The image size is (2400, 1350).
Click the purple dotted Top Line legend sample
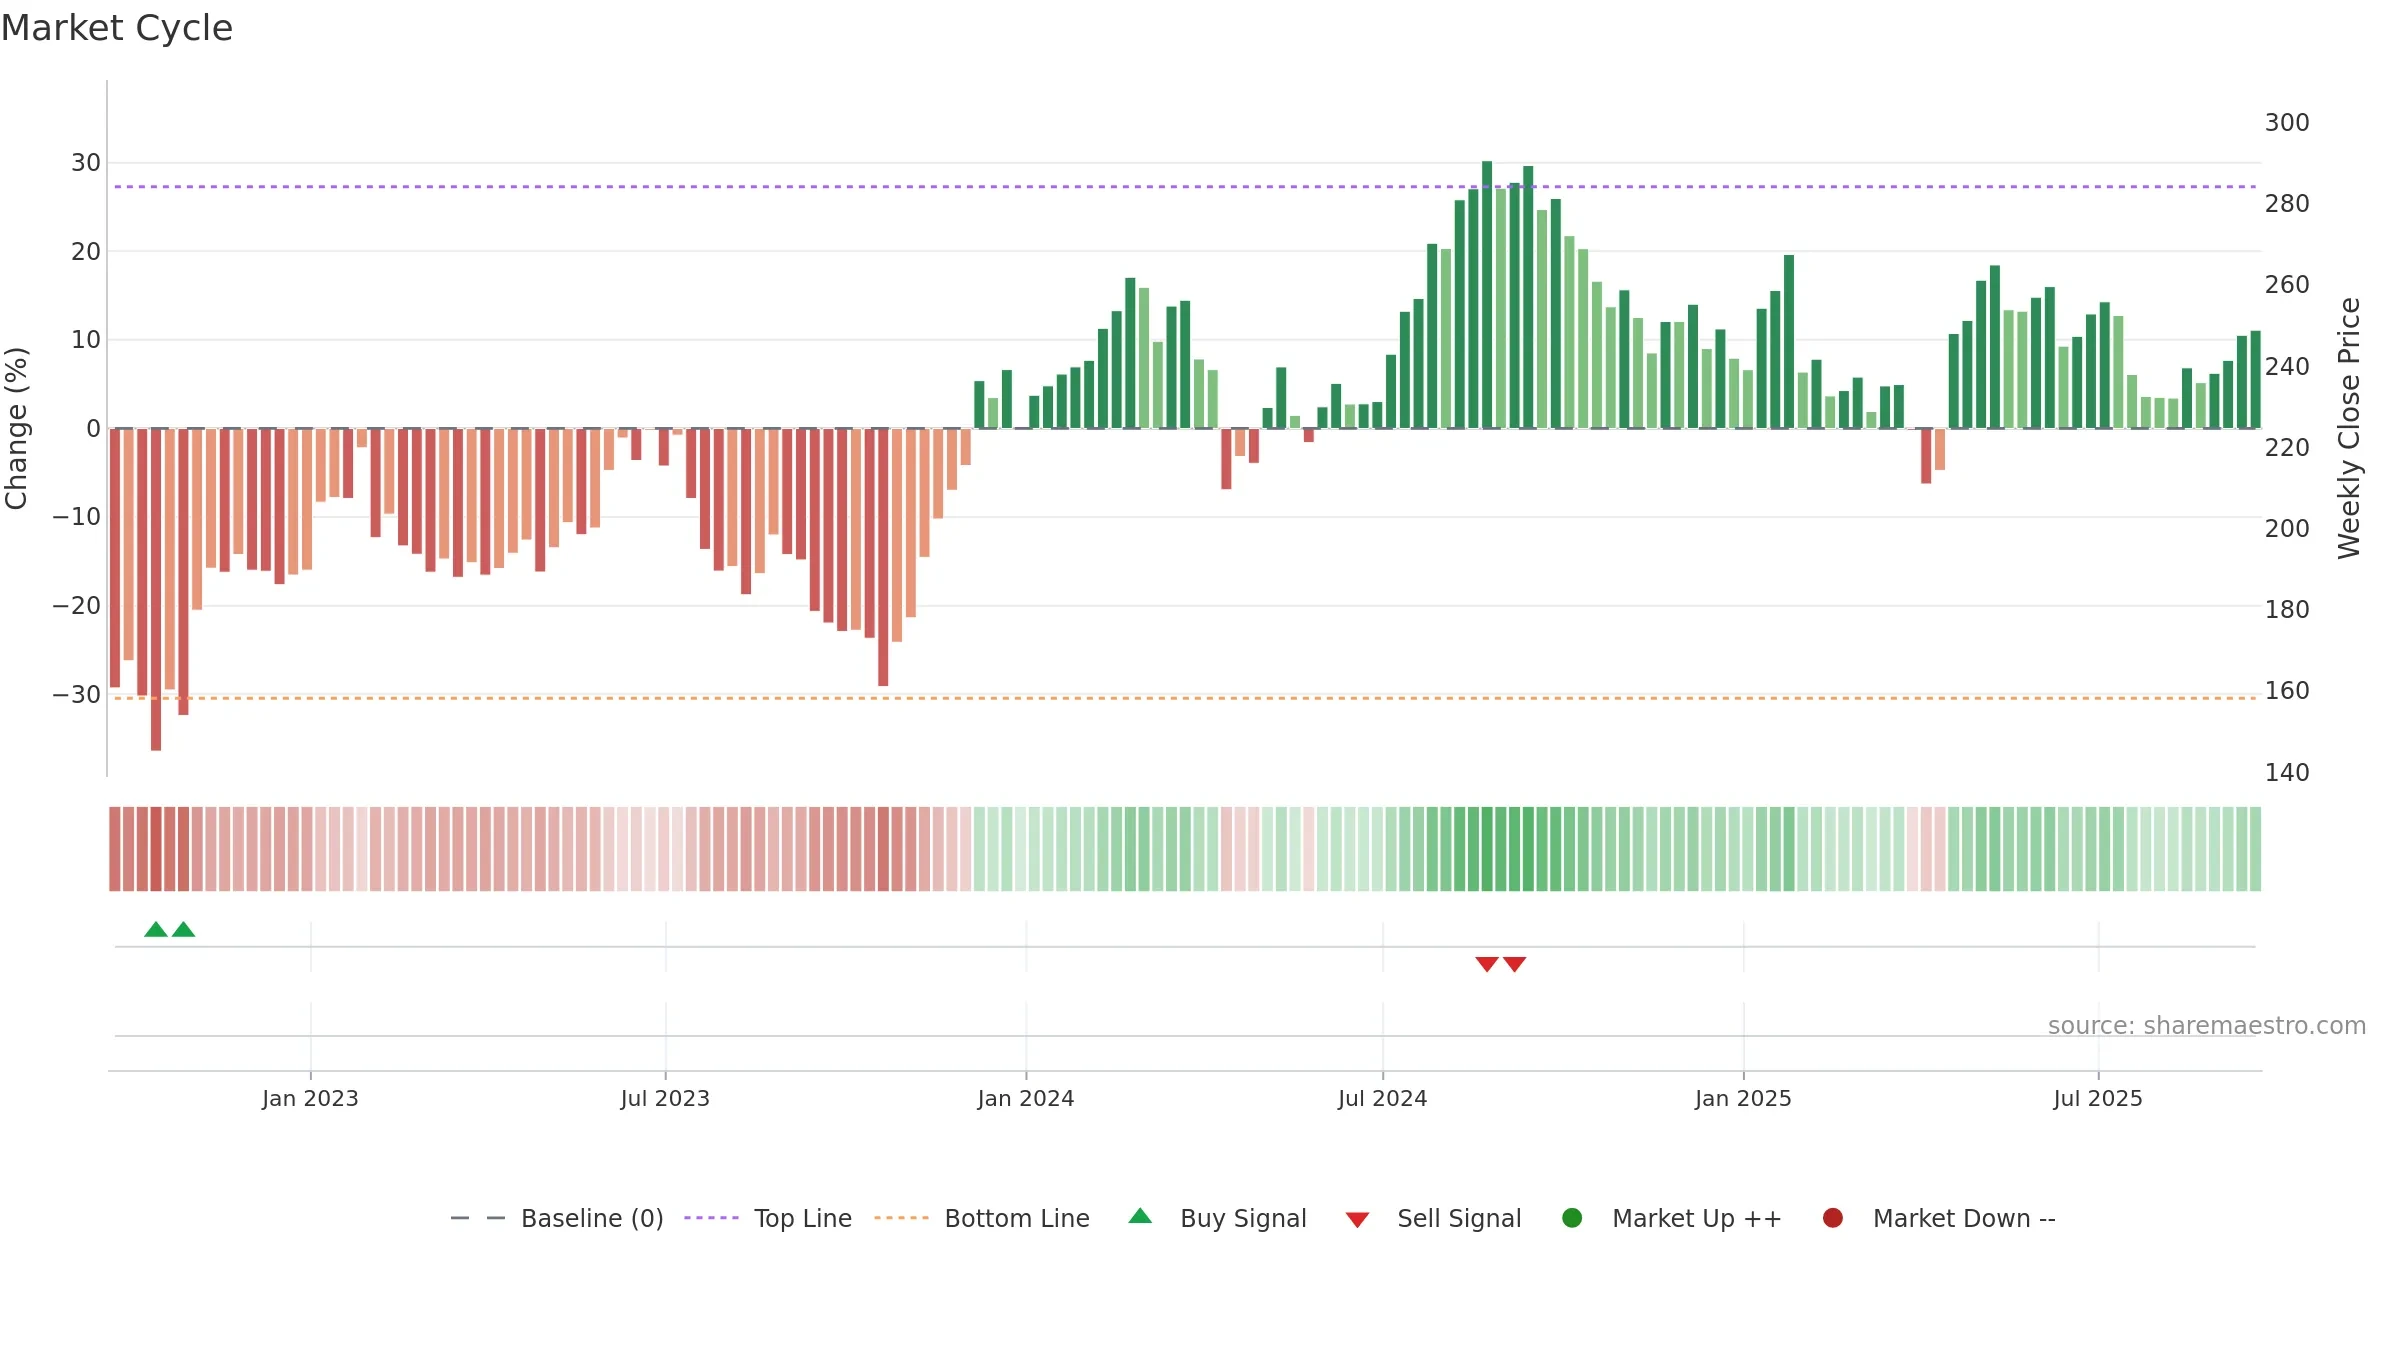click(711, 1218)
